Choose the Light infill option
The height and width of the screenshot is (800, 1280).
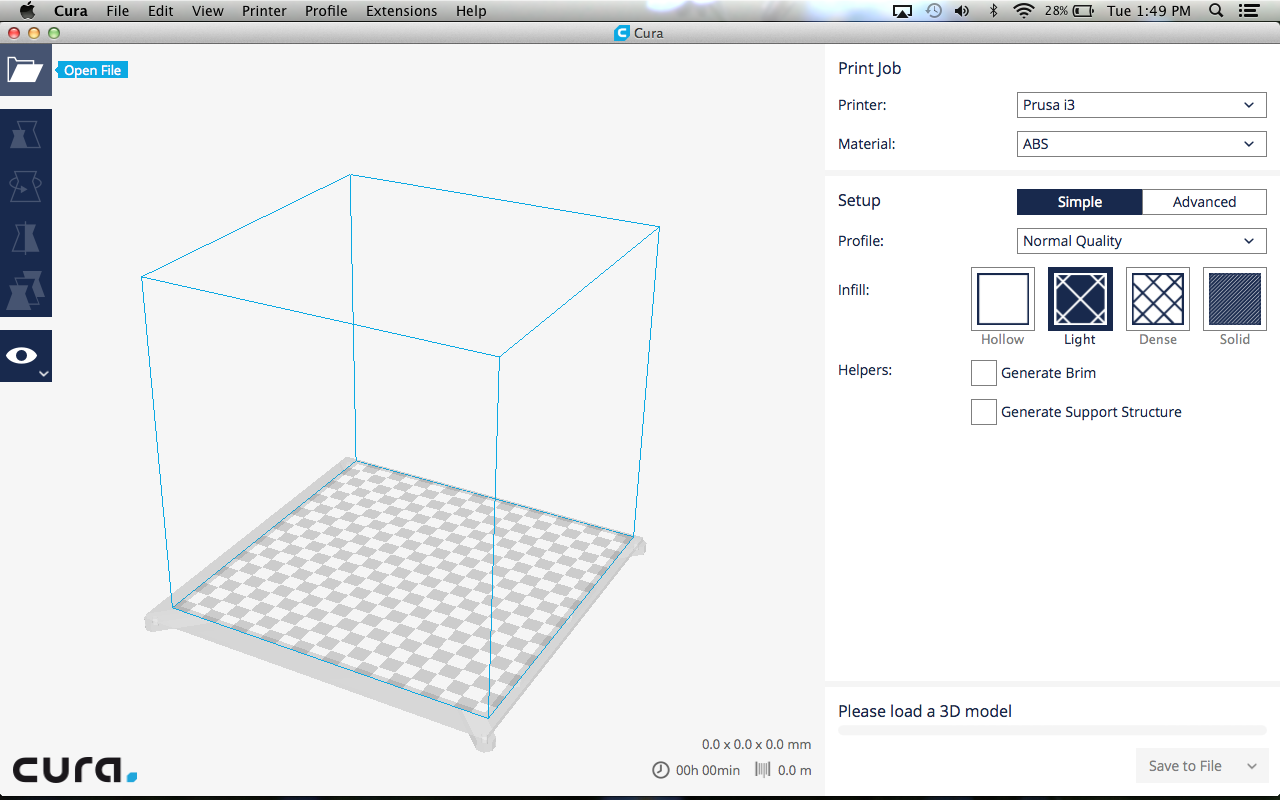click(1080, 299)
